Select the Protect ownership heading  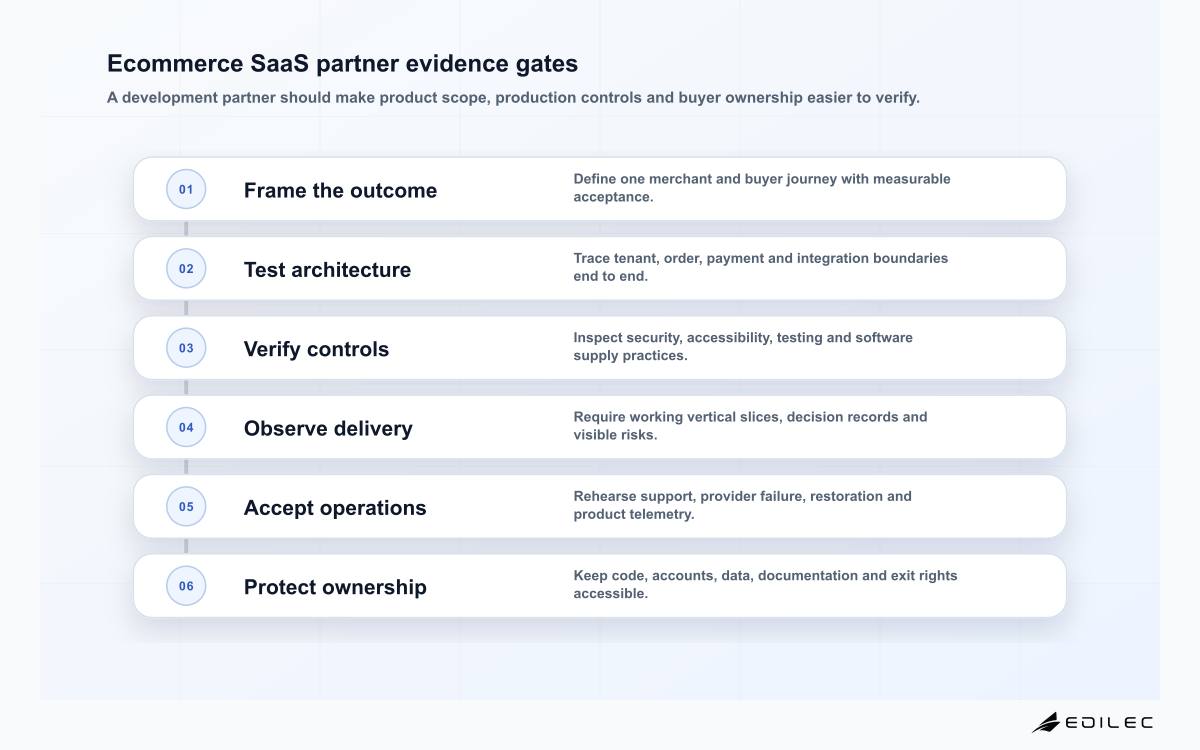[x=335, y=587]
